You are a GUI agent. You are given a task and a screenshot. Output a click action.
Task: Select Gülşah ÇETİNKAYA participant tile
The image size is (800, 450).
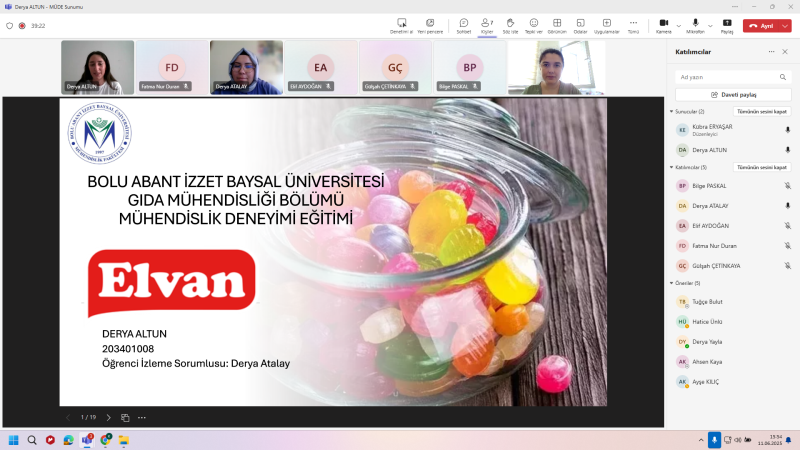[x=395, y=67]
